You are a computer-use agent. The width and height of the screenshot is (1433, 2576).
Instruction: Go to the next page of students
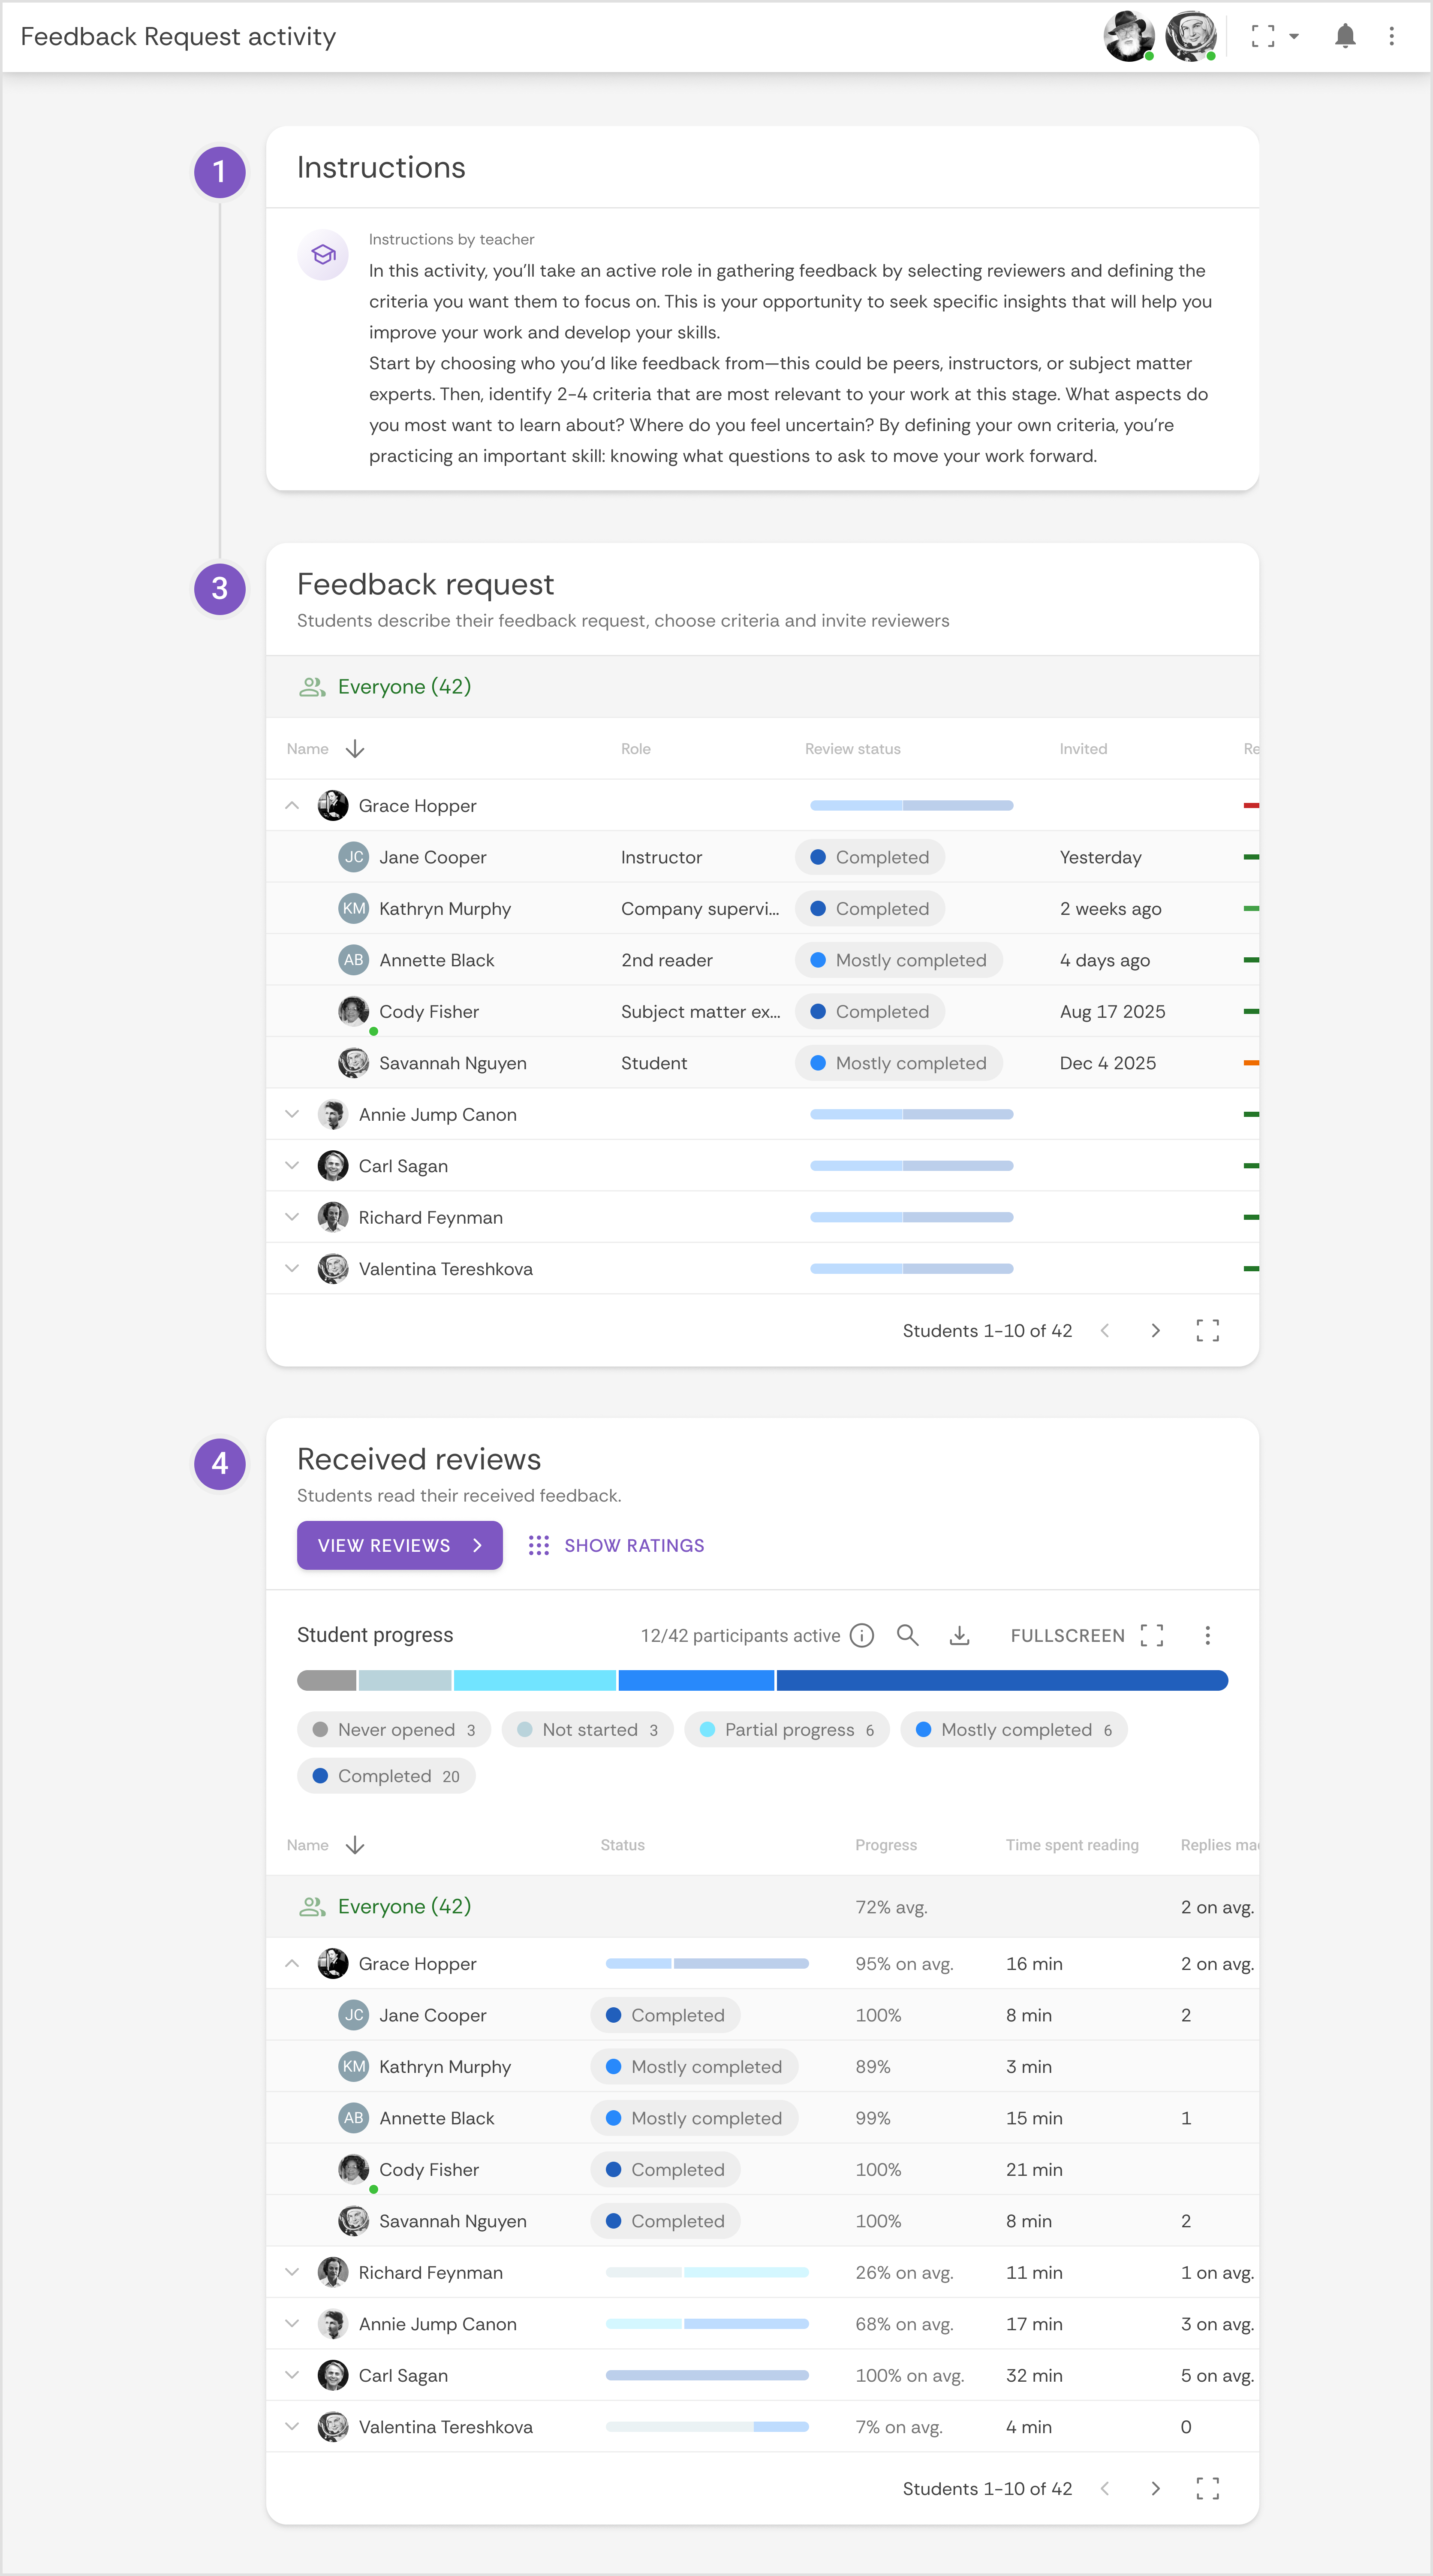point(1156,1330)
